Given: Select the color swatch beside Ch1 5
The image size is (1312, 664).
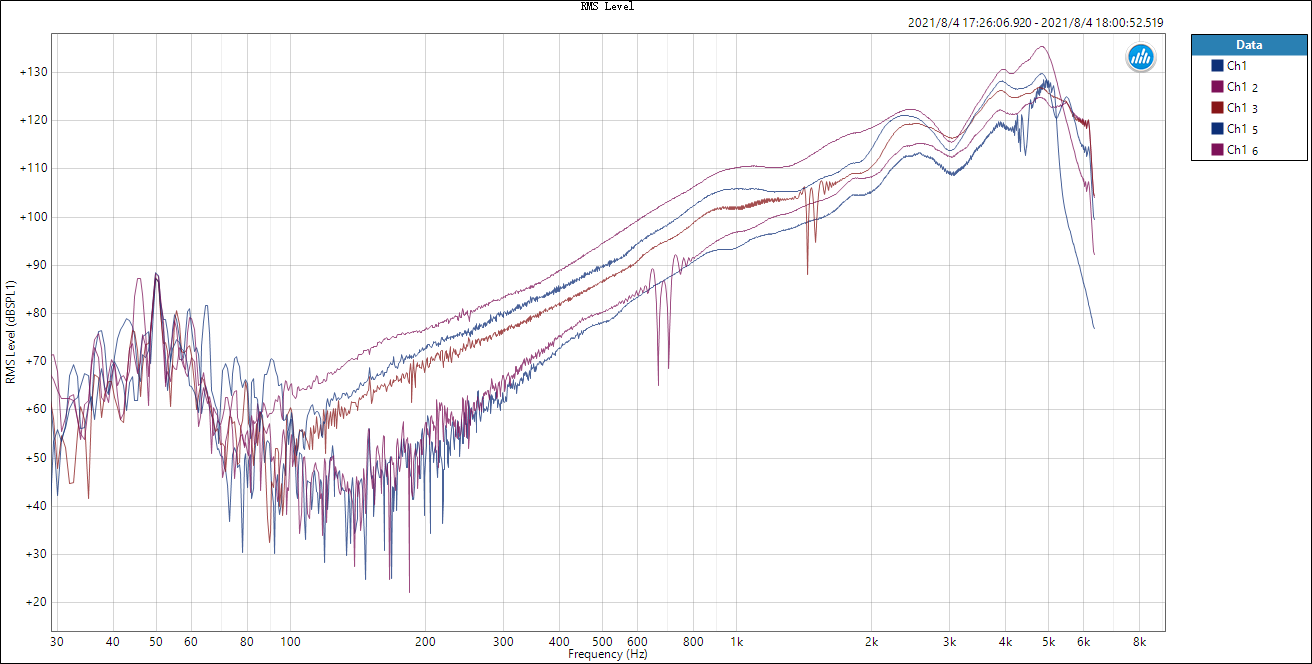Looking at the screenshot, I should coord(1217,129).
